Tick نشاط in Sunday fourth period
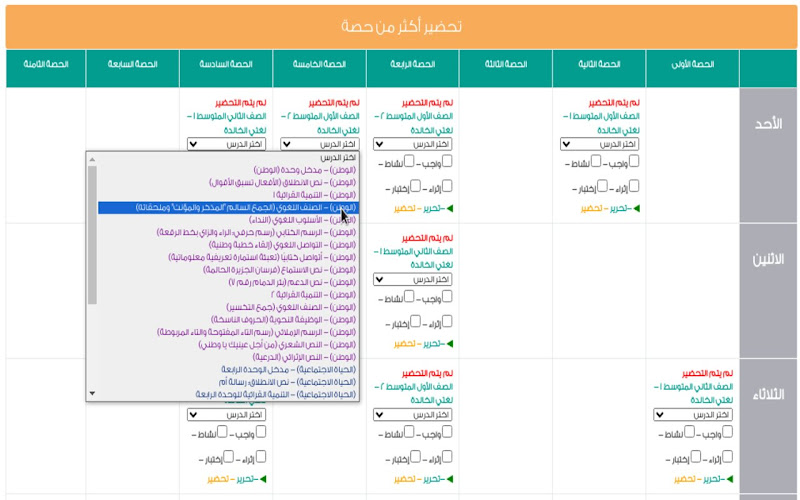Screen dimensions: 800x500 (x=409, y=161)
